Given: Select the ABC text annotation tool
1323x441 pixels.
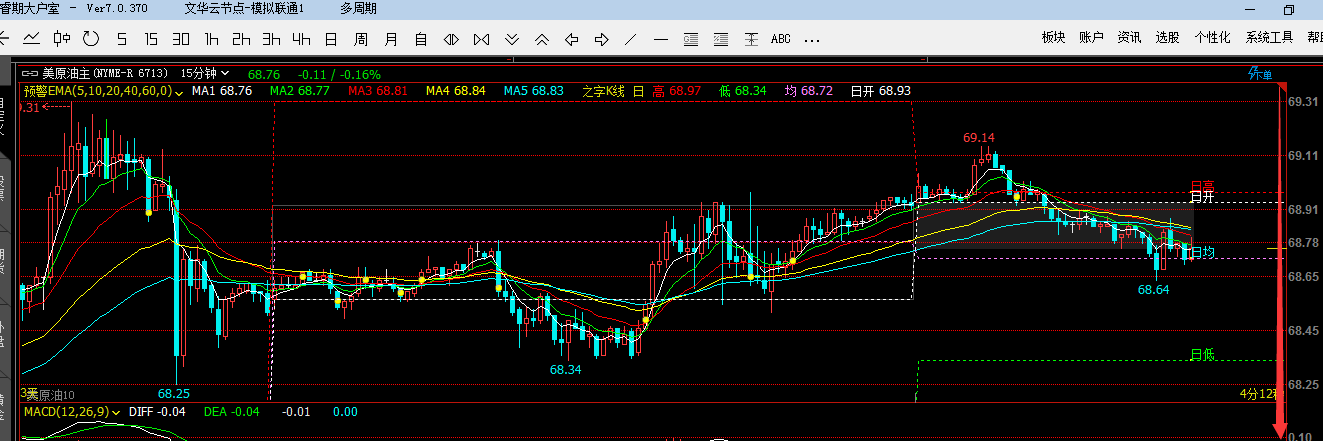Looking at the screenshot, I should tap(780, 39).
